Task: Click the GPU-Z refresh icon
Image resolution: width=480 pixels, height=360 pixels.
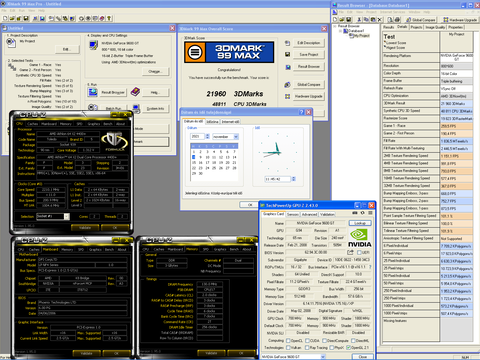Action: (362, 213)
